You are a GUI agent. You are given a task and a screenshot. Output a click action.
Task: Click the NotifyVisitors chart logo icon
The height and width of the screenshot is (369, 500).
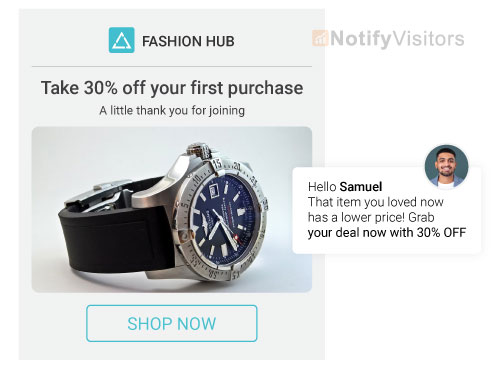[x=320, y=38]
